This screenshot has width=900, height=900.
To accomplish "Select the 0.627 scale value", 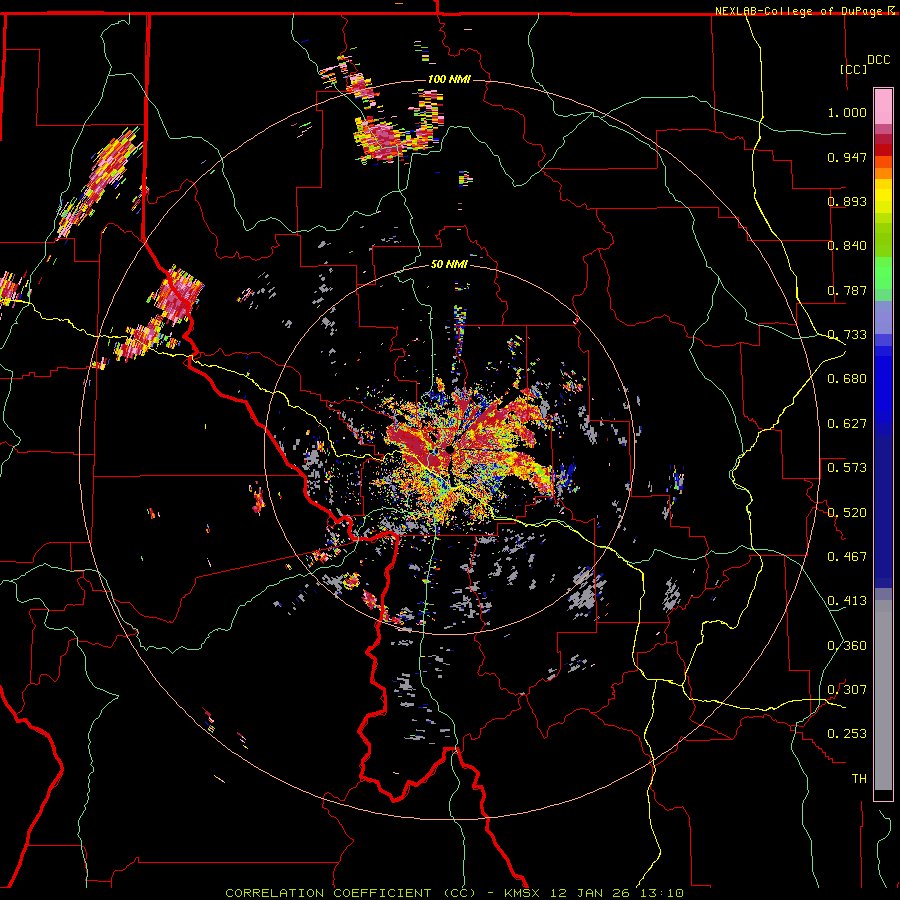I will point(847,424).
